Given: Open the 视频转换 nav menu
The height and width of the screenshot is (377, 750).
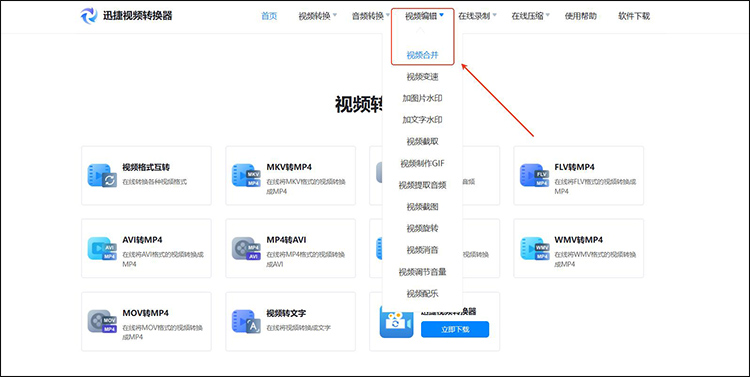Looking at the screenshot, I should click(x=314, y=16).
